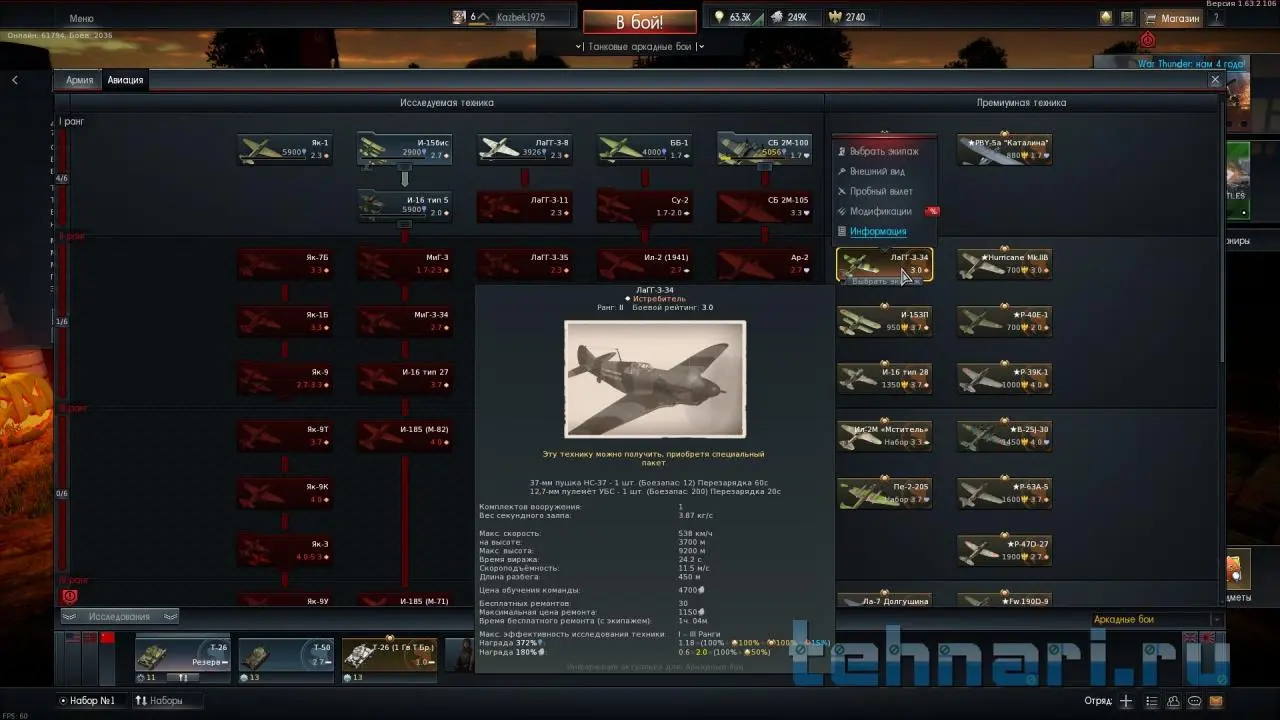Select the locked И-185 (М-82) card
Viewport: 1280px width, 720px height.
[x=405, y=436]
